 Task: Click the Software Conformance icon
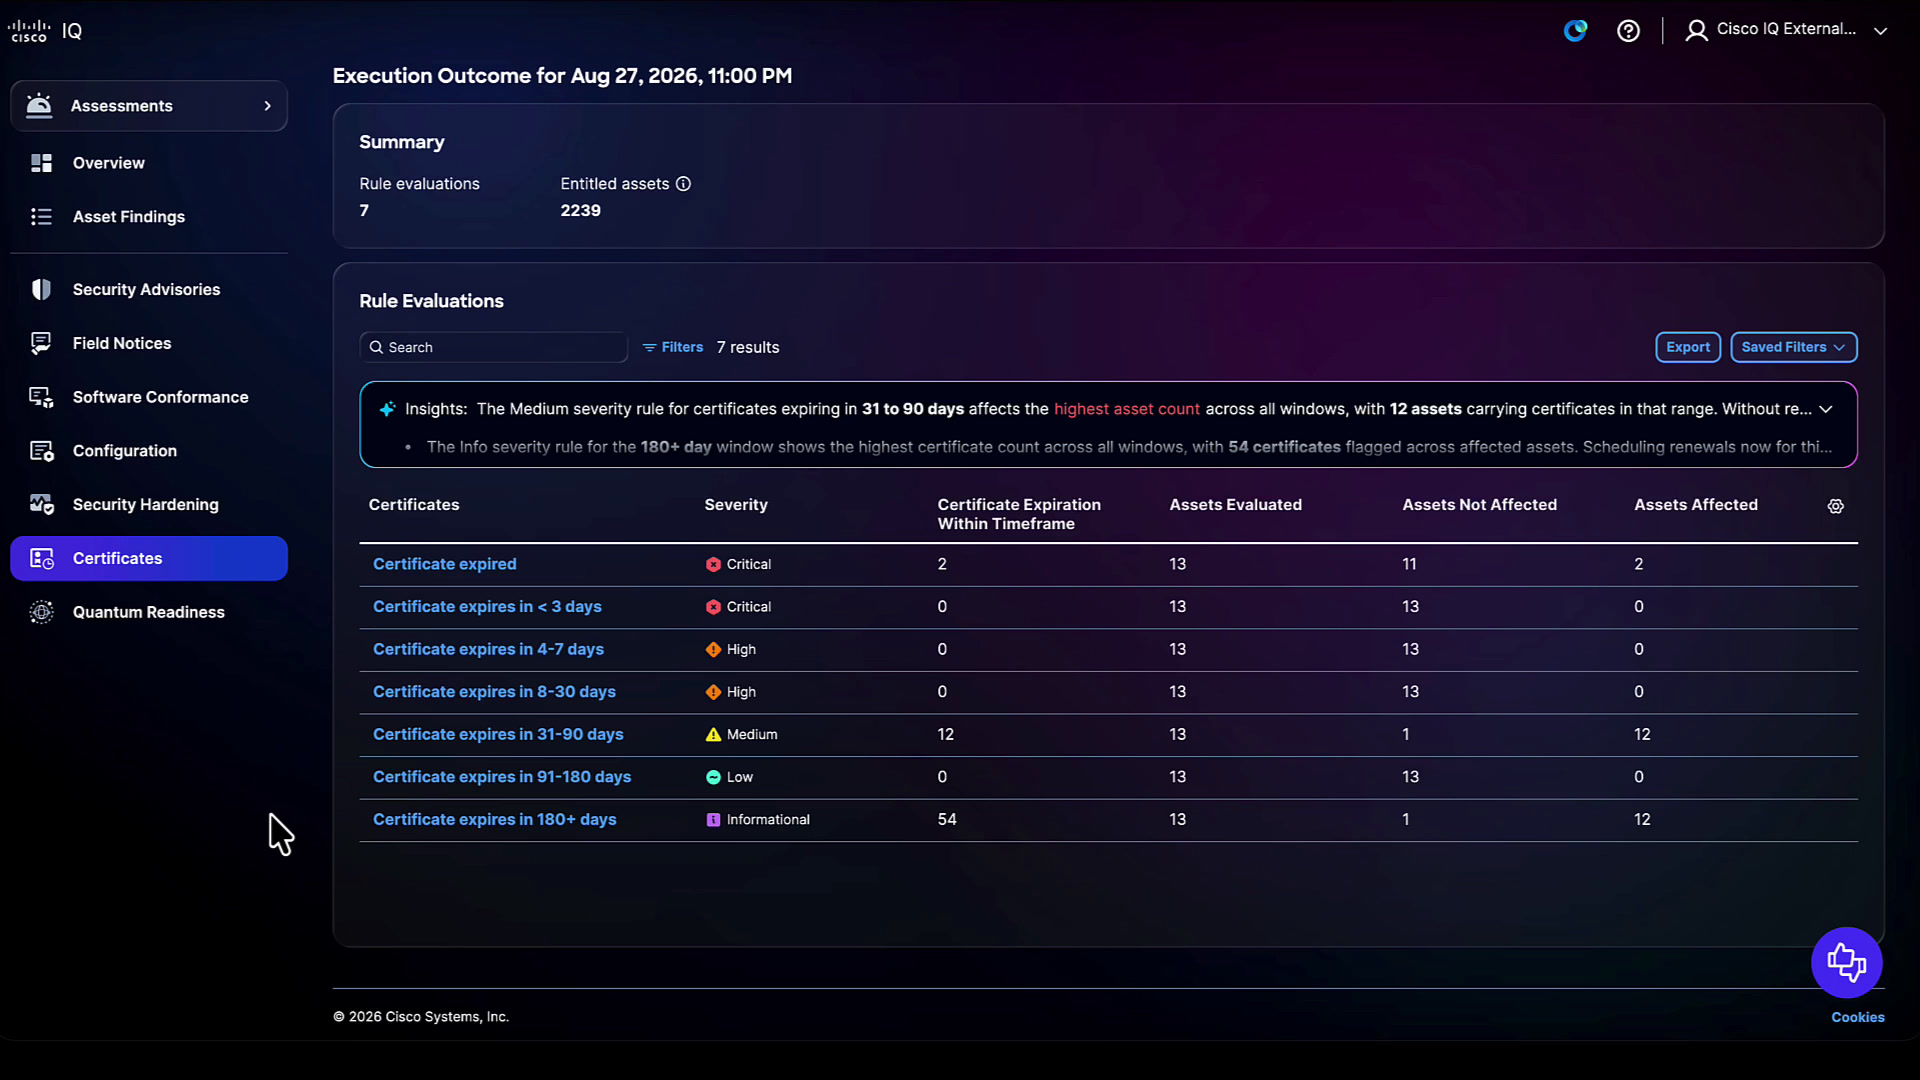[x=41, y=398]
